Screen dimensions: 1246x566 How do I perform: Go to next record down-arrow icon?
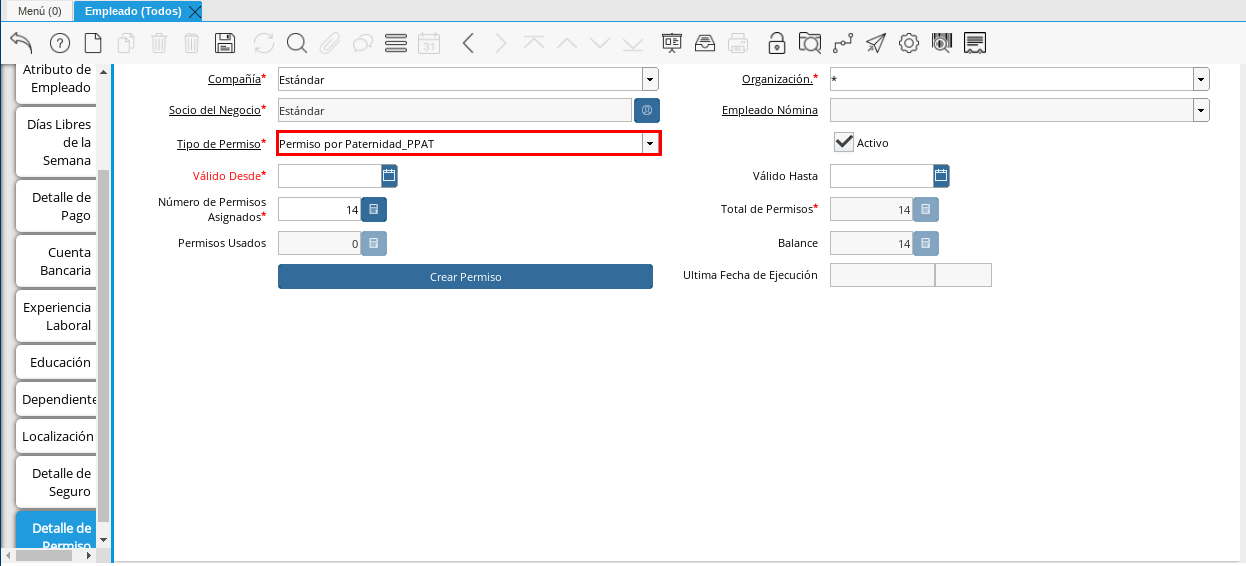[599, 43]
